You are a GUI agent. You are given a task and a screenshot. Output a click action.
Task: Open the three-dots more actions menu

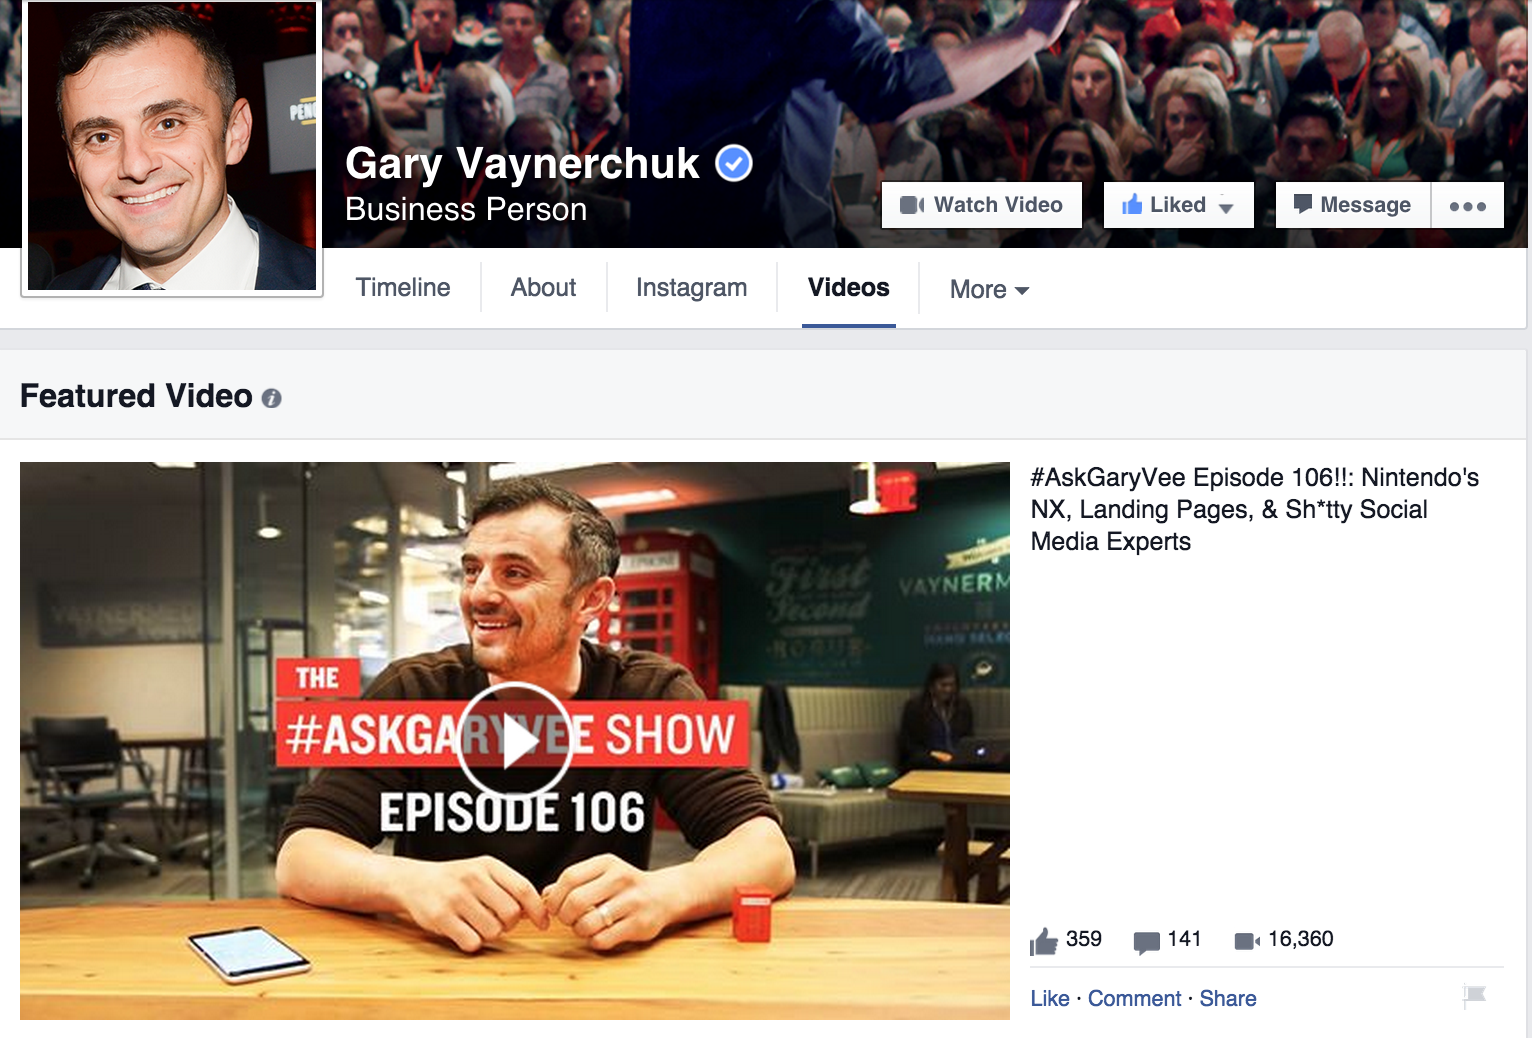(1468, 205)
